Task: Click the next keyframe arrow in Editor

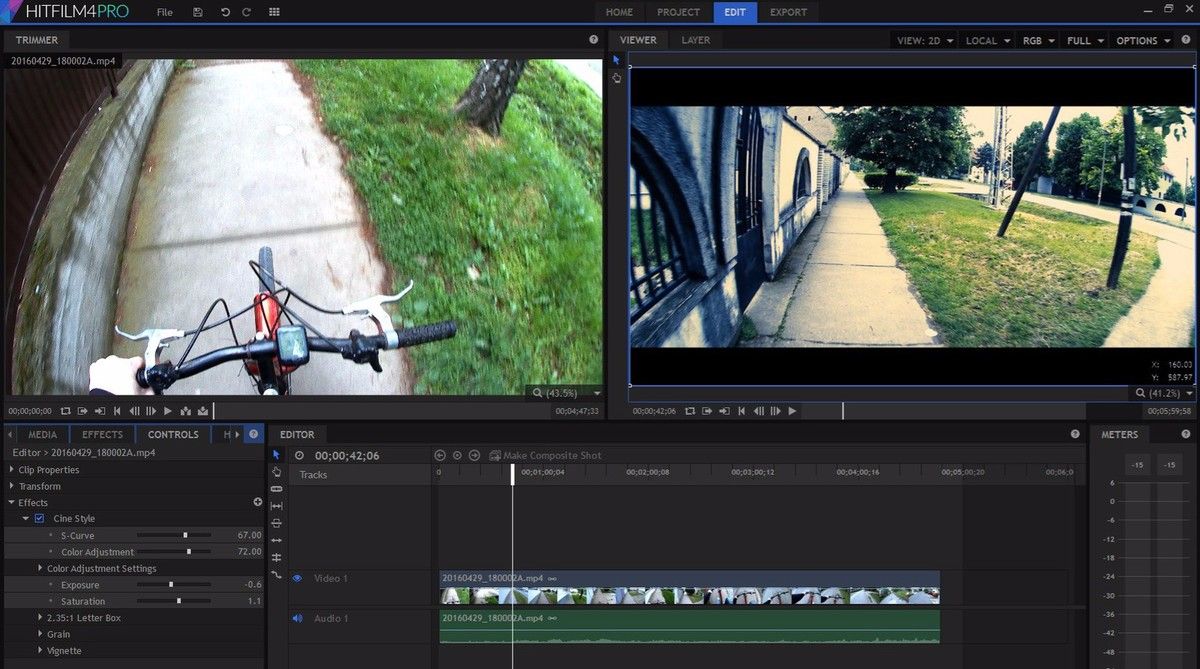Action: (x=474, y=455)
